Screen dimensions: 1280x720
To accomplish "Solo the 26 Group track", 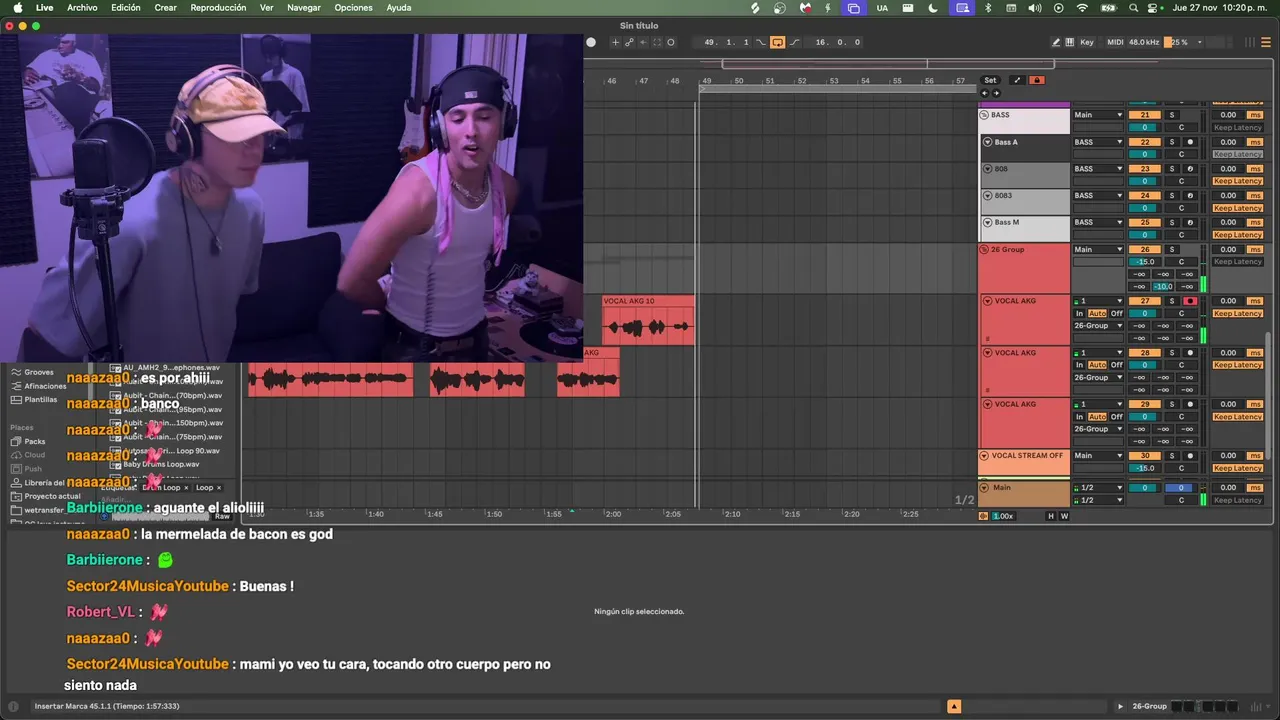I will point(1172,249).
